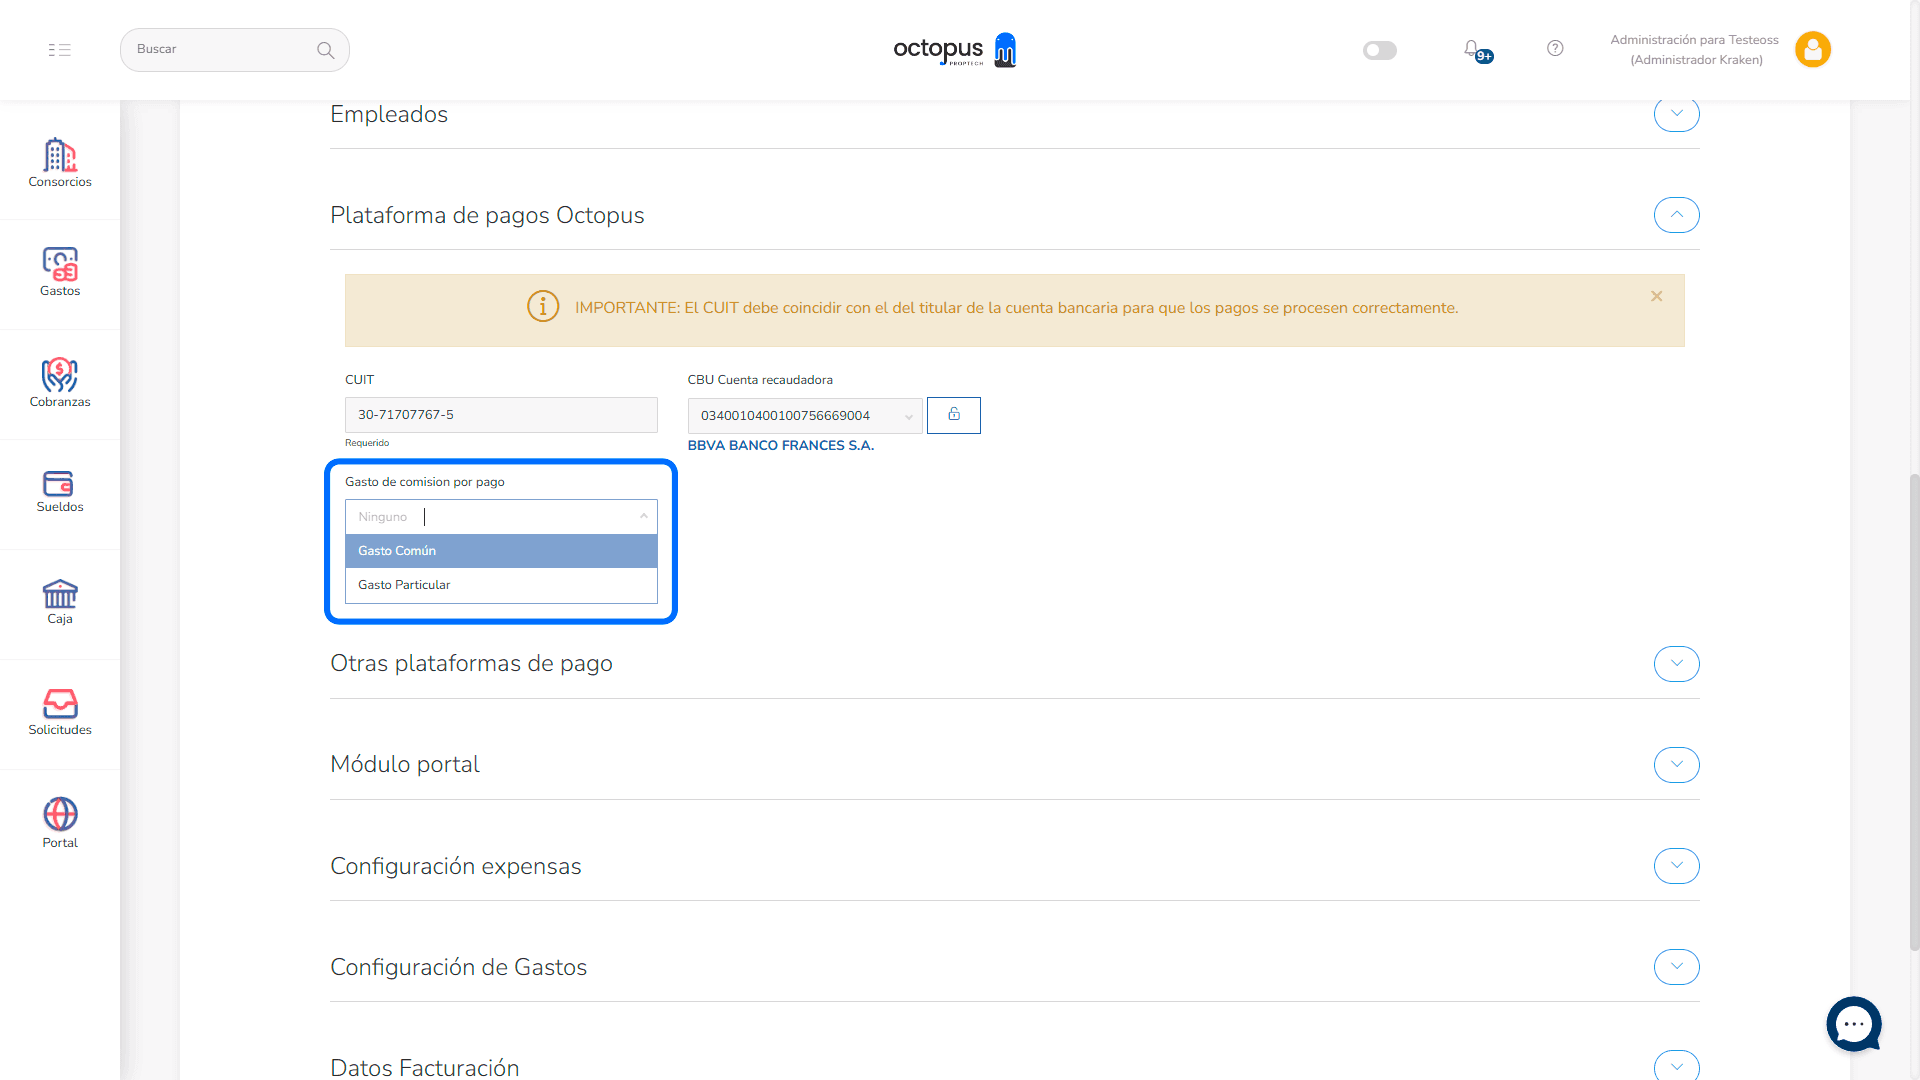Open the Solicitudes inbox icon
Image resolution: width=1920 pixels, height=1080 pixels.
60,712
